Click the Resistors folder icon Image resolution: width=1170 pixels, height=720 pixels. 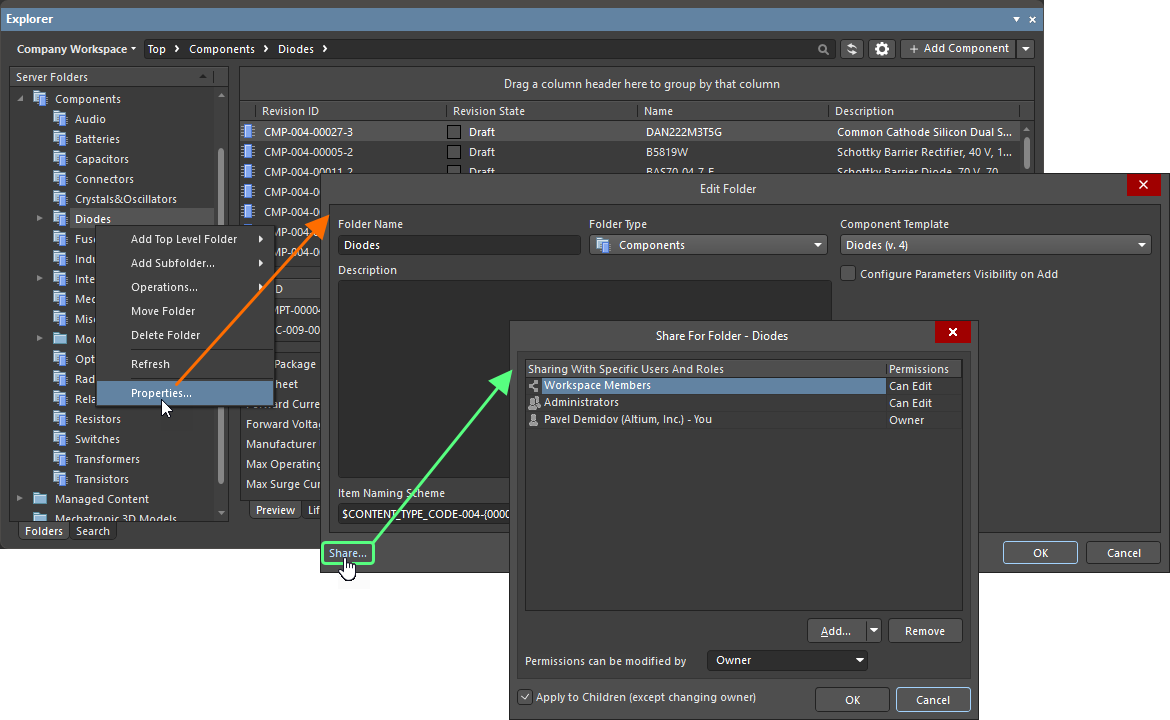pyautogui.click(x=60, y=419)
